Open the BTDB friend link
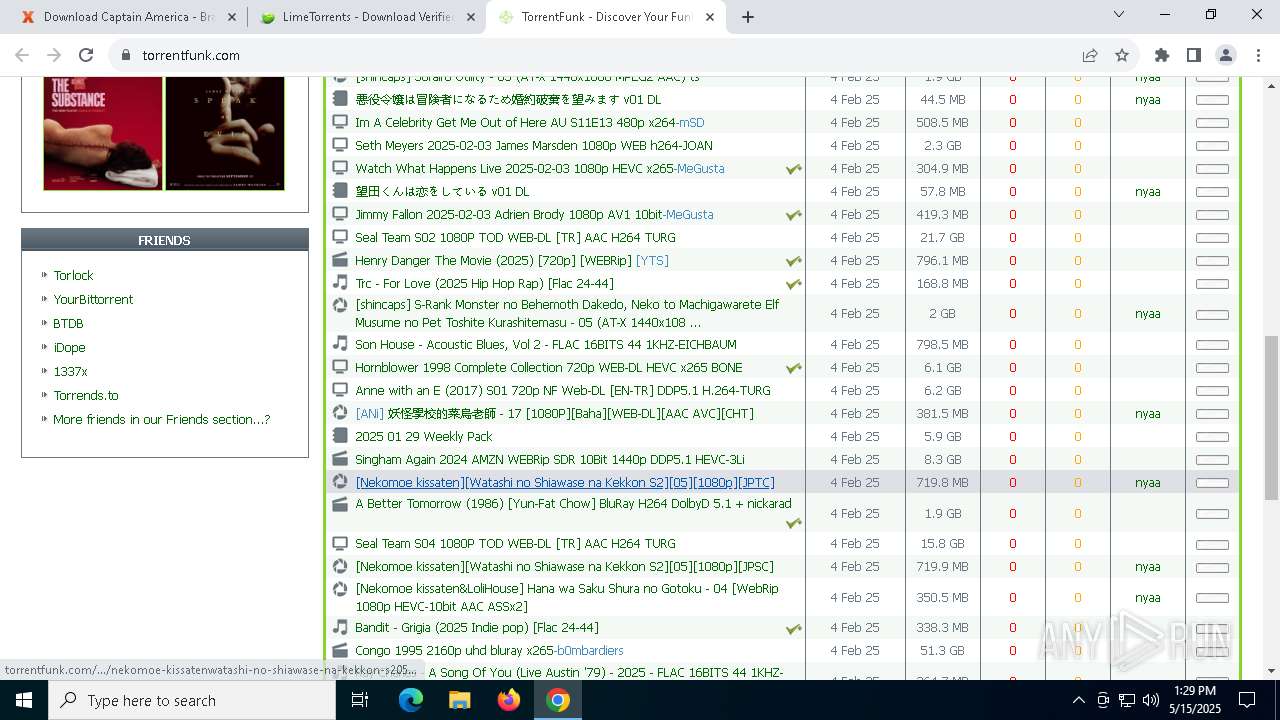Image resolution: width=1280 pixels, height=720 pixels. pyautogui.click(x=68, y=323)
